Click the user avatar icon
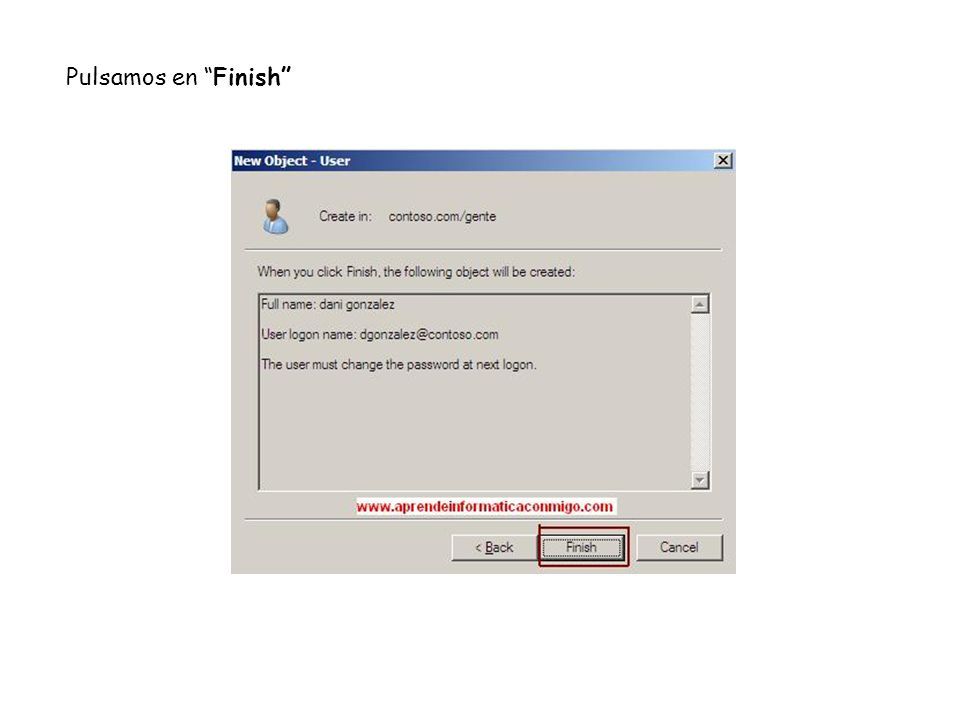This screenshot has width=960, height=720. [275, 216]
